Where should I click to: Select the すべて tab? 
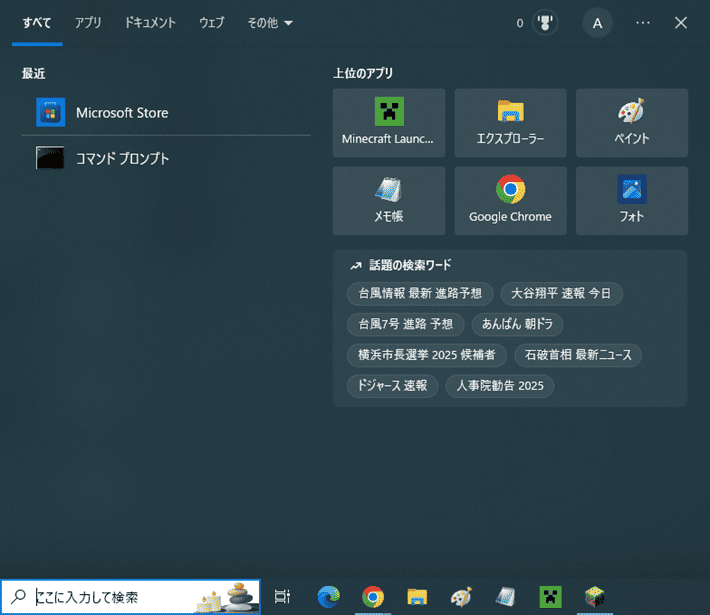[37, 23]
